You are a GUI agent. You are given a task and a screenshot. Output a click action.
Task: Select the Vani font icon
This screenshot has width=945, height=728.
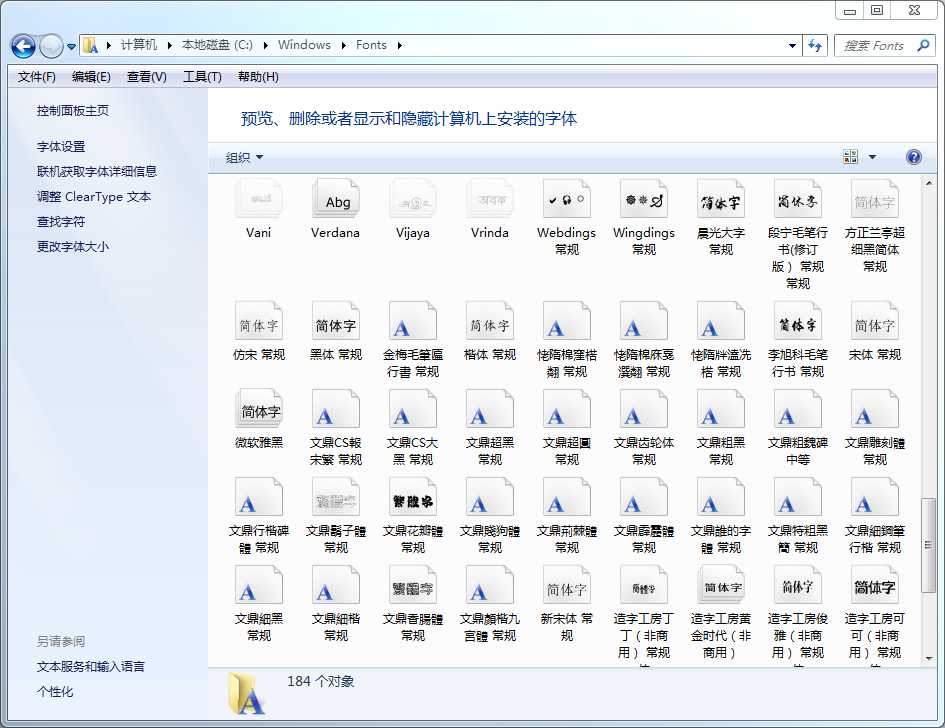(x=259, y=199)
